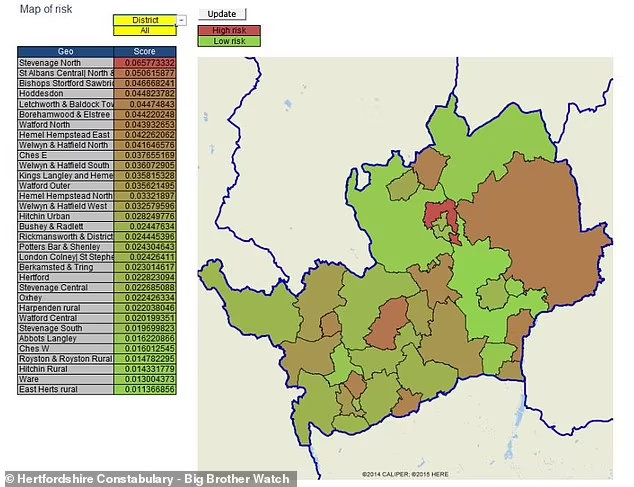The height and width of the screenshot is (487, 634).
Task: Select the Hitchin Urban row
Action: (x=66, y=214)
